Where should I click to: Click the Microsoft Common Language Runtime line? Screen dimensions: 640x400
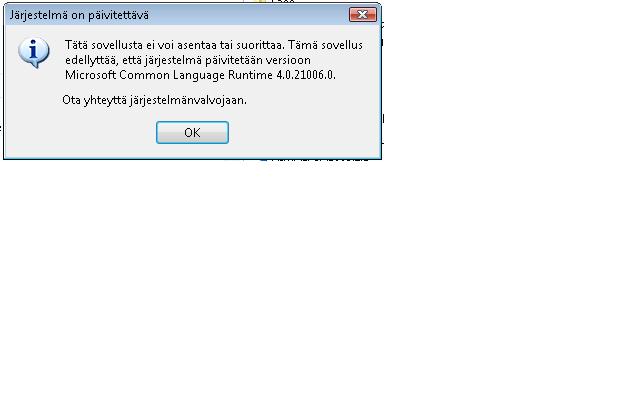click(200, 75)
